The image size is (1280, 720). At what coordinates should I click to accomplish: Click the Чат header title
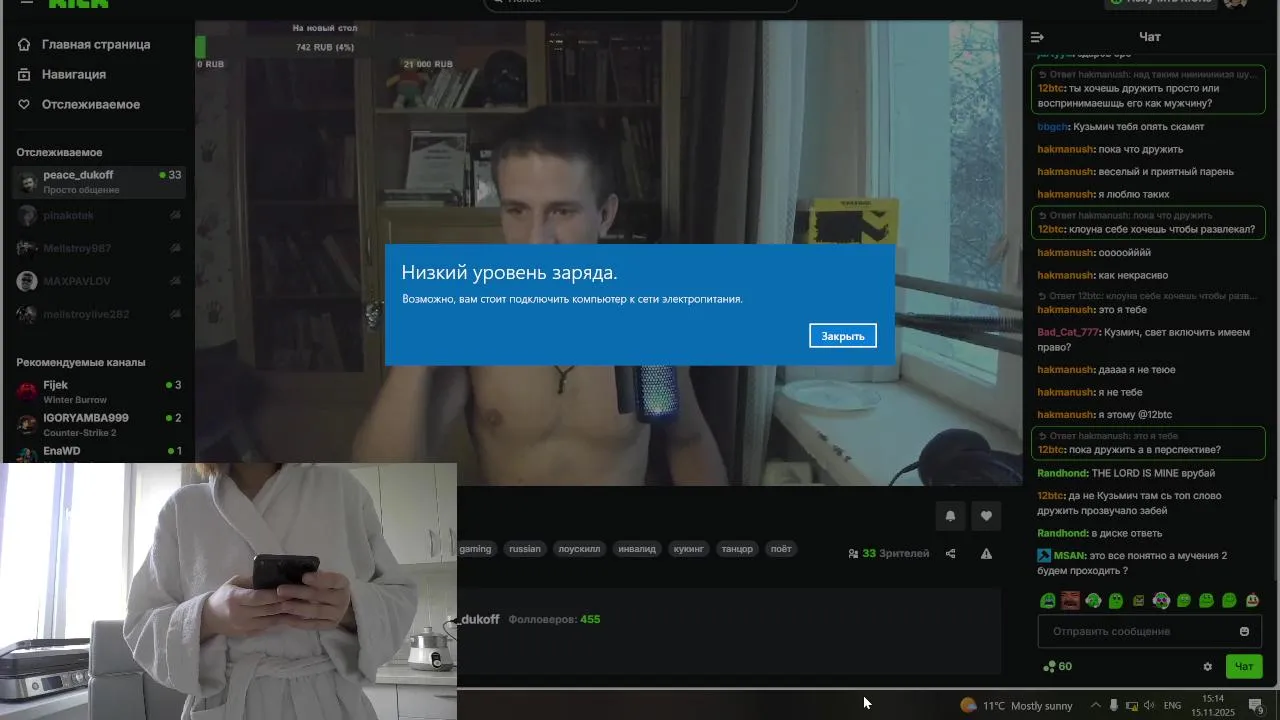[1150, 37]
